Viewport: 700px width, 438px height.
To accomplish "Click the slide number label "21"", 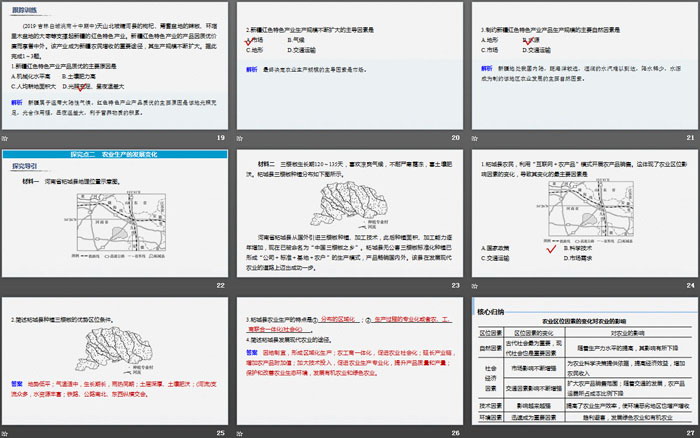I will click(x=691, y=138).
